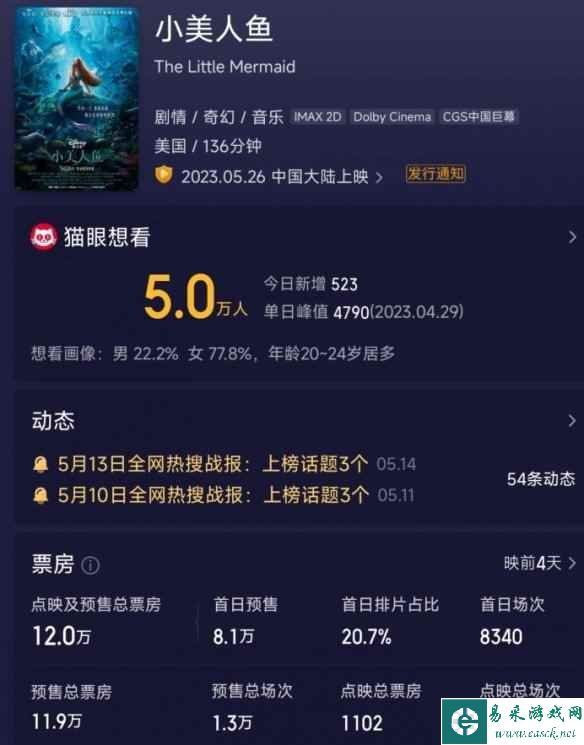Open the 动态 section heading

53,420
